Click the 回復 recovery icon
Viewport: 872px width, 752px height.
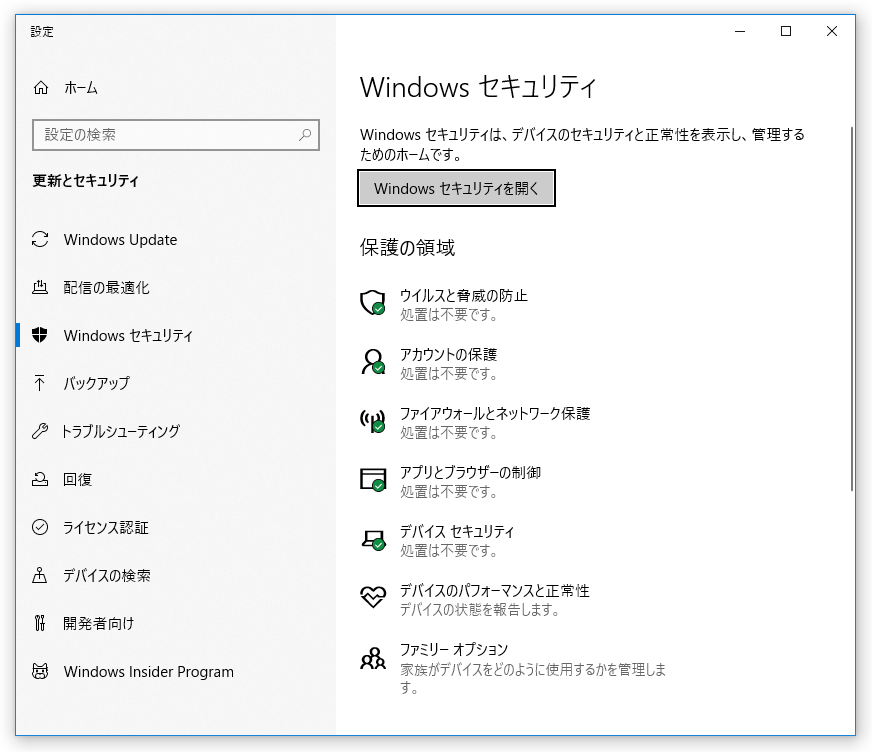coord(40,479)
